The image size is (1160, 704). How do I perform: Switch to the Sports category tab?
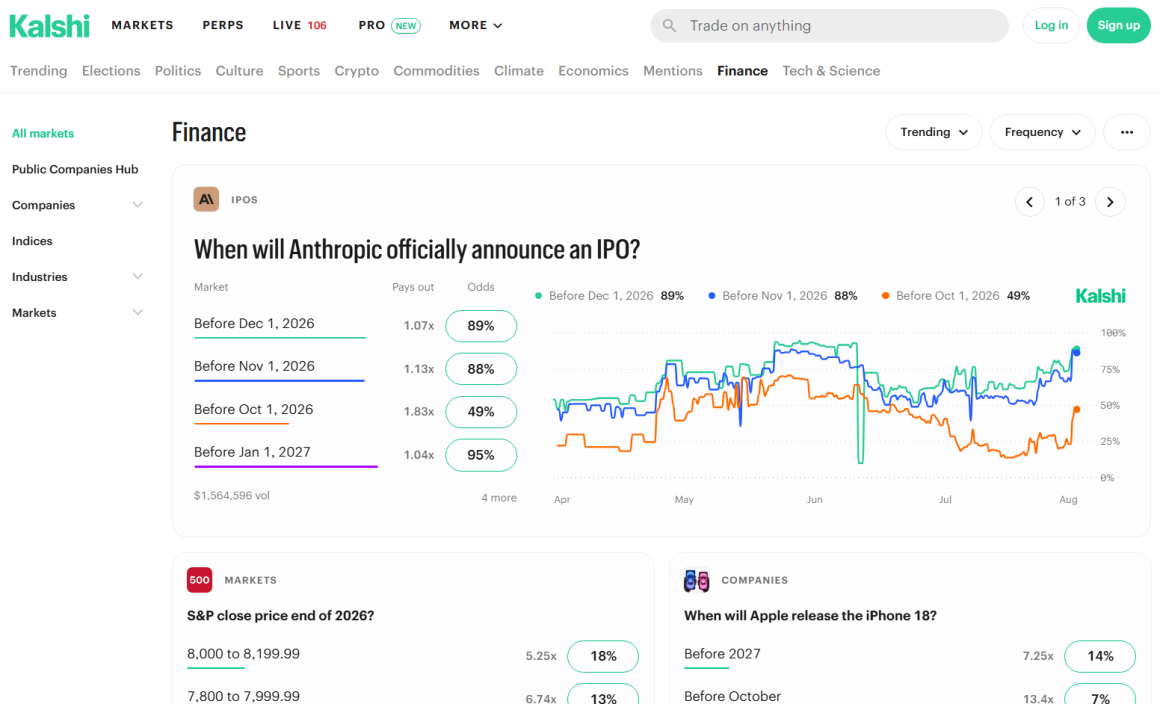(299, 71)
